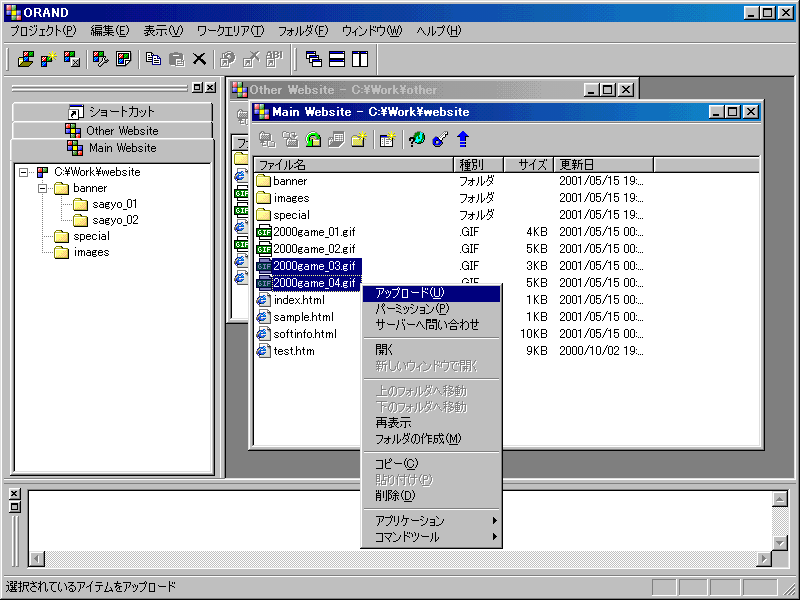The width and height of the screenshot is (800, 600).
Task: Click the greyed shortcut disc icon
Action: coord(228,59)
